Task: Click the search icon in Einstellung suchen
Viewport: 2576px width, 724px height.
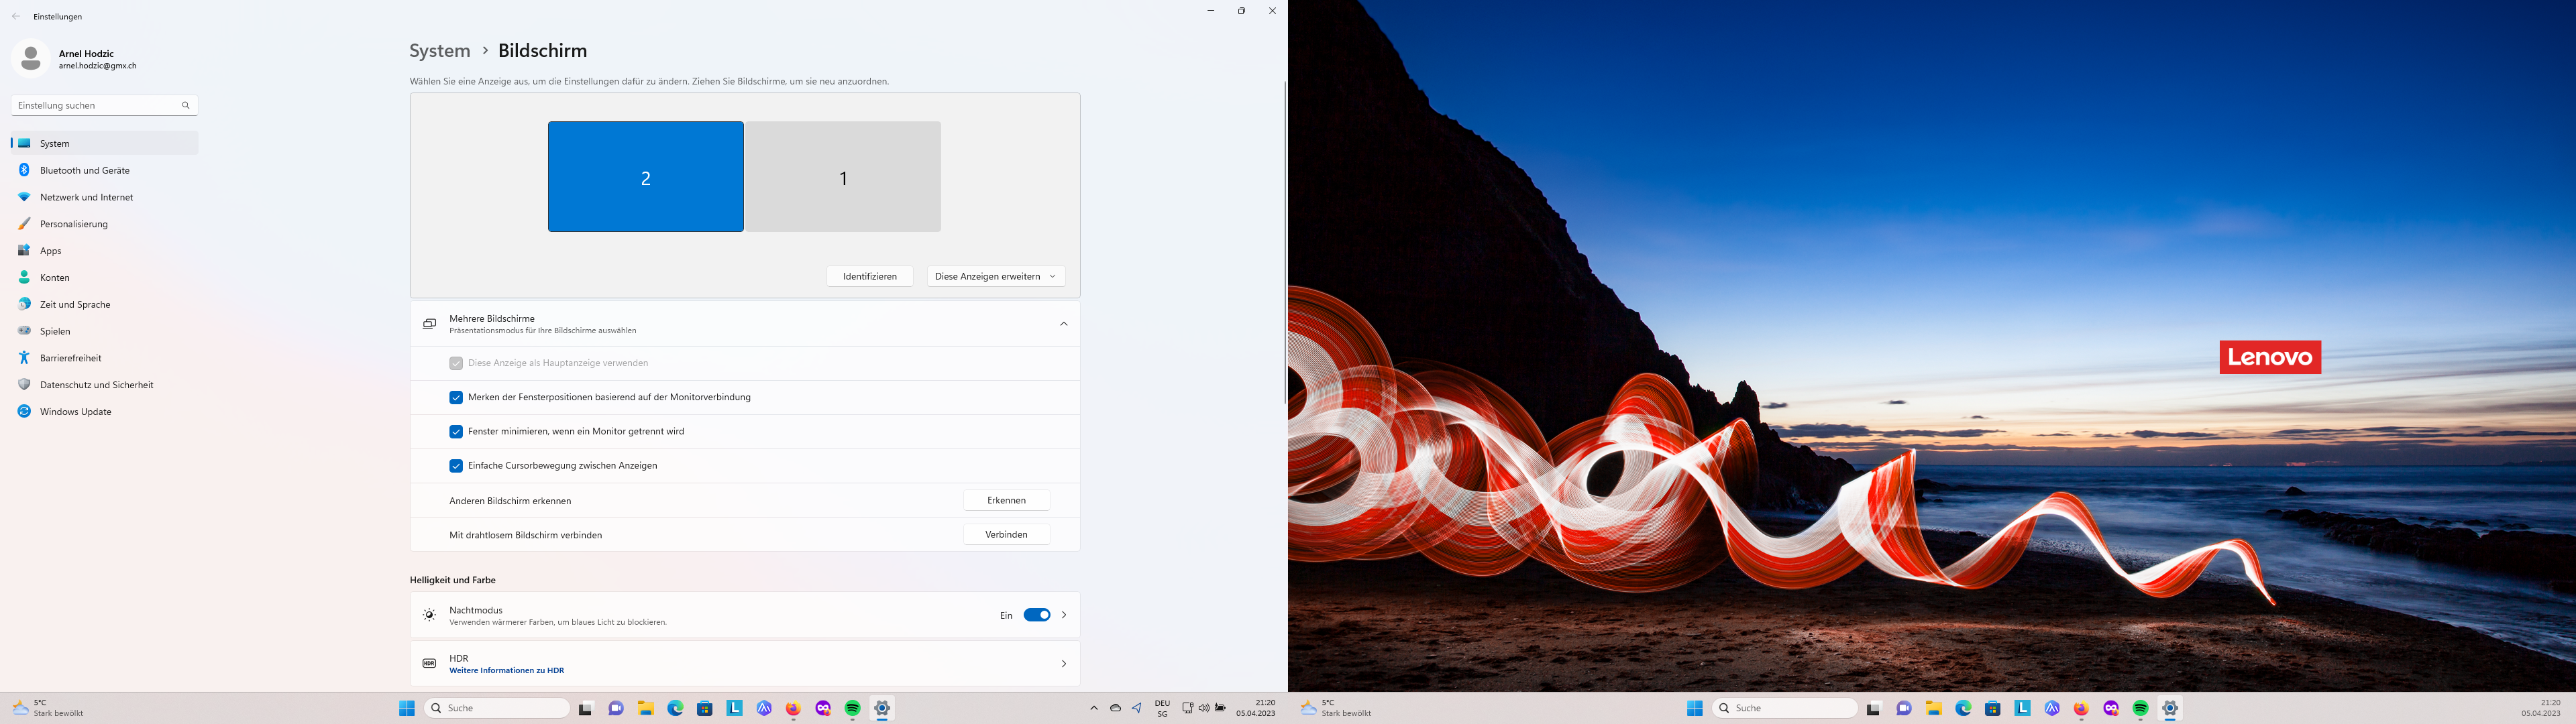Action: (x=185, y=105)
